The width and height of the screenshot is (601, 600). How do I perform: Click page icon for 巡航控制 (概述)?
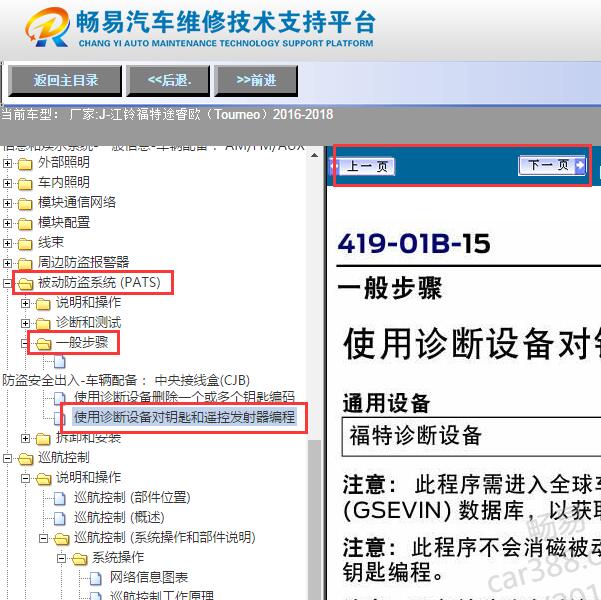click(x=59, y=518)
